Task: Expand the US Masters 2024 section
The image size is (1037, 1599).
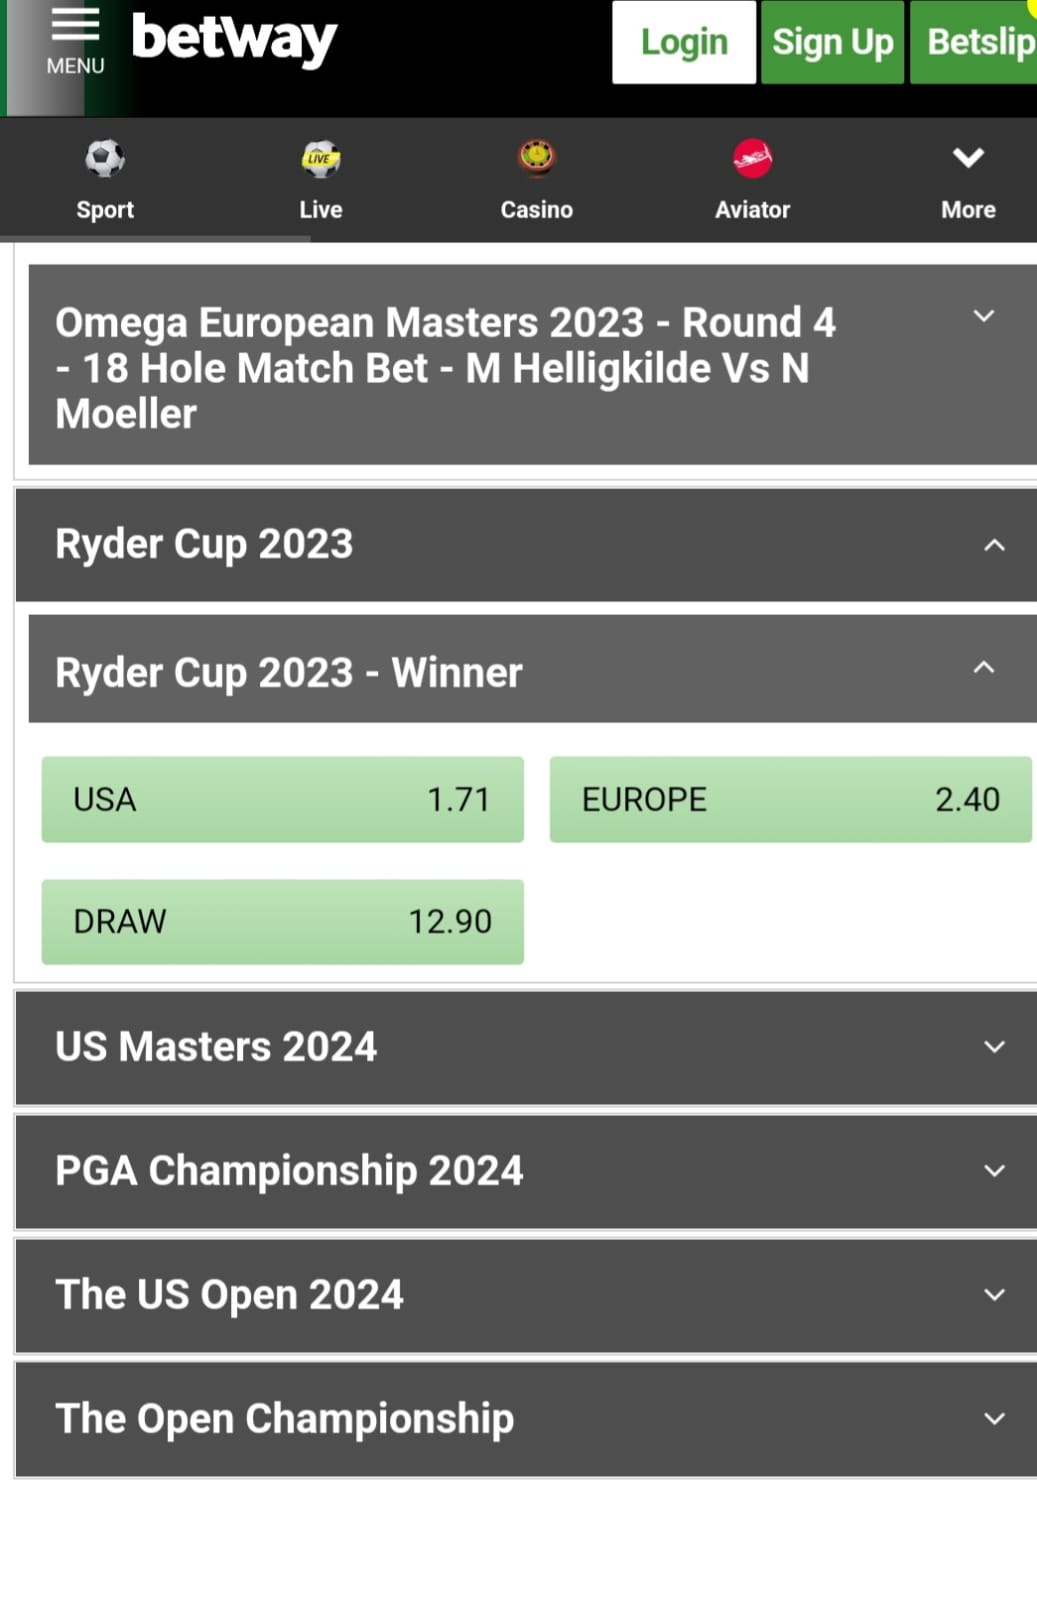Action: click(526, 1048)
